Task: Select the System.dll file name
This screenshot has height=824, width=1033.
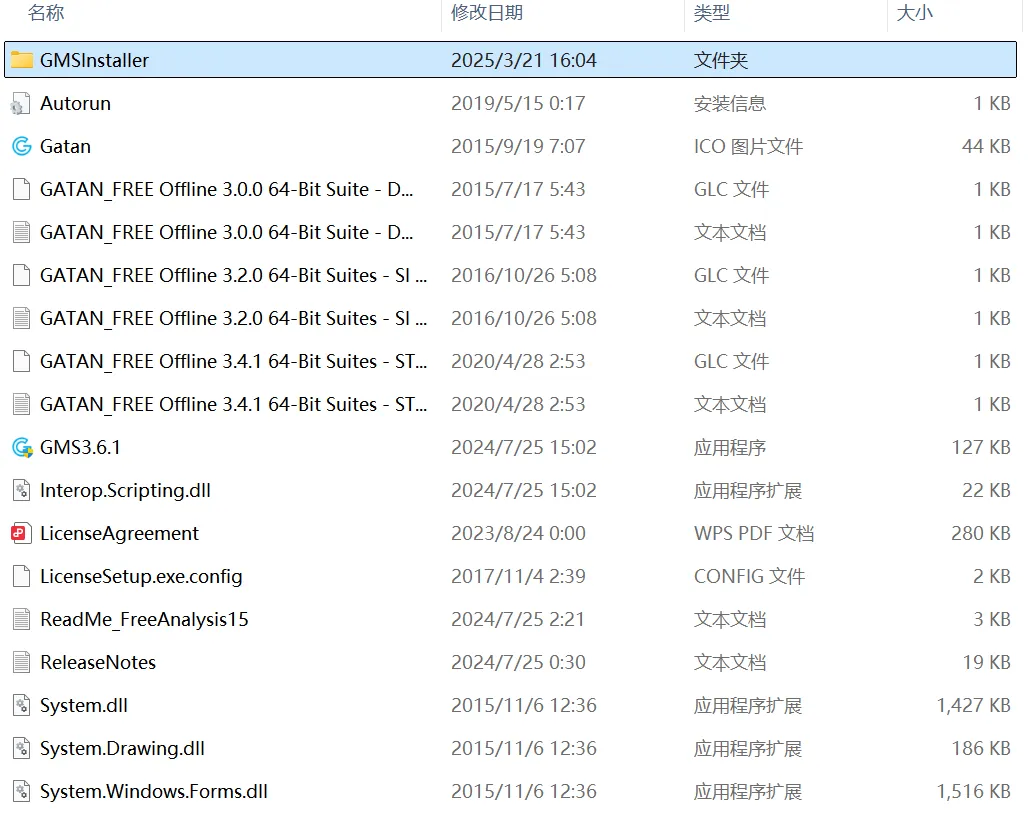Action: (84, 705)
